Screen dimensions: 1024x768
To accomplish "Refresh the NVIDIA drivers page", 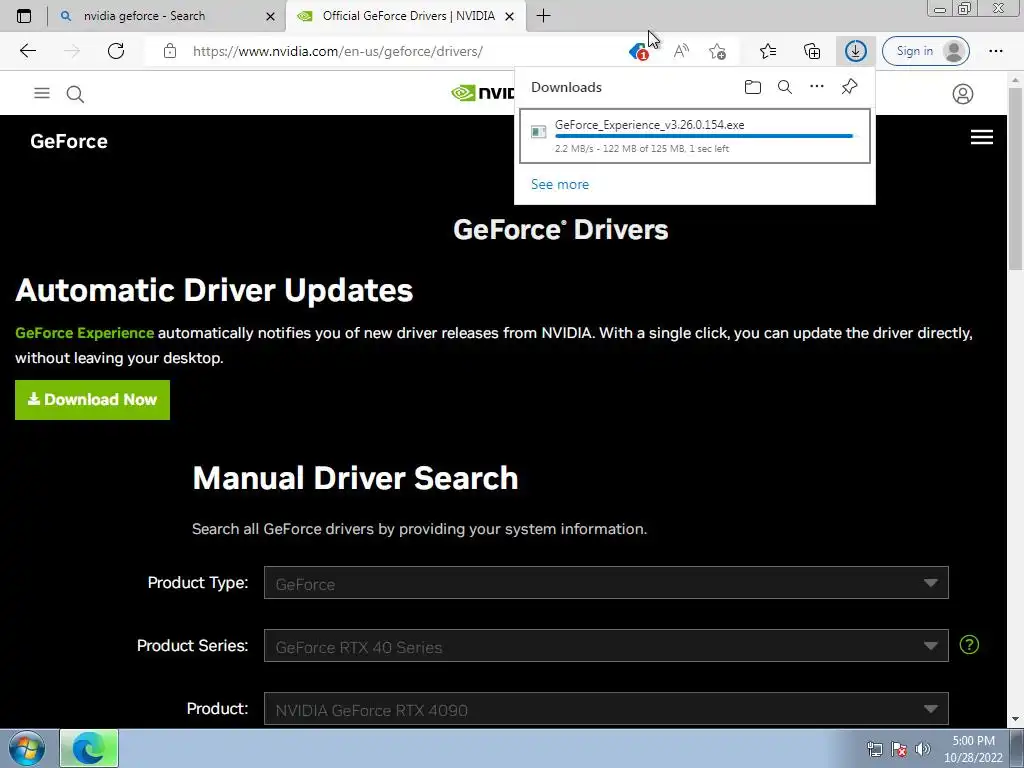I will click(116, 51).
